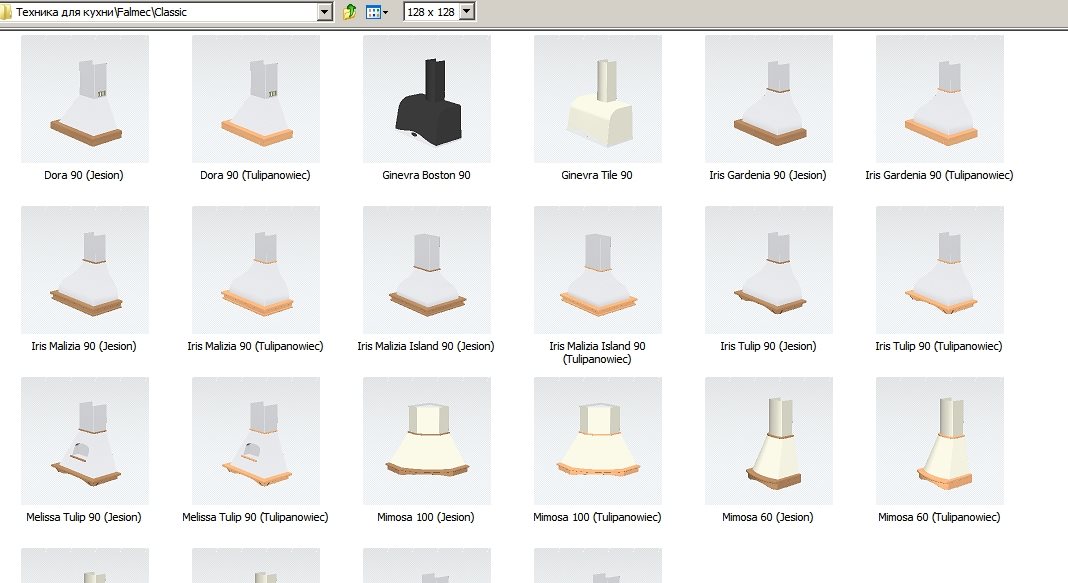Click the 'Iris Malizia Island 90 (Tulipanowiec)' label
Viewport: 1068px width, 583px height.
(597, 352)
